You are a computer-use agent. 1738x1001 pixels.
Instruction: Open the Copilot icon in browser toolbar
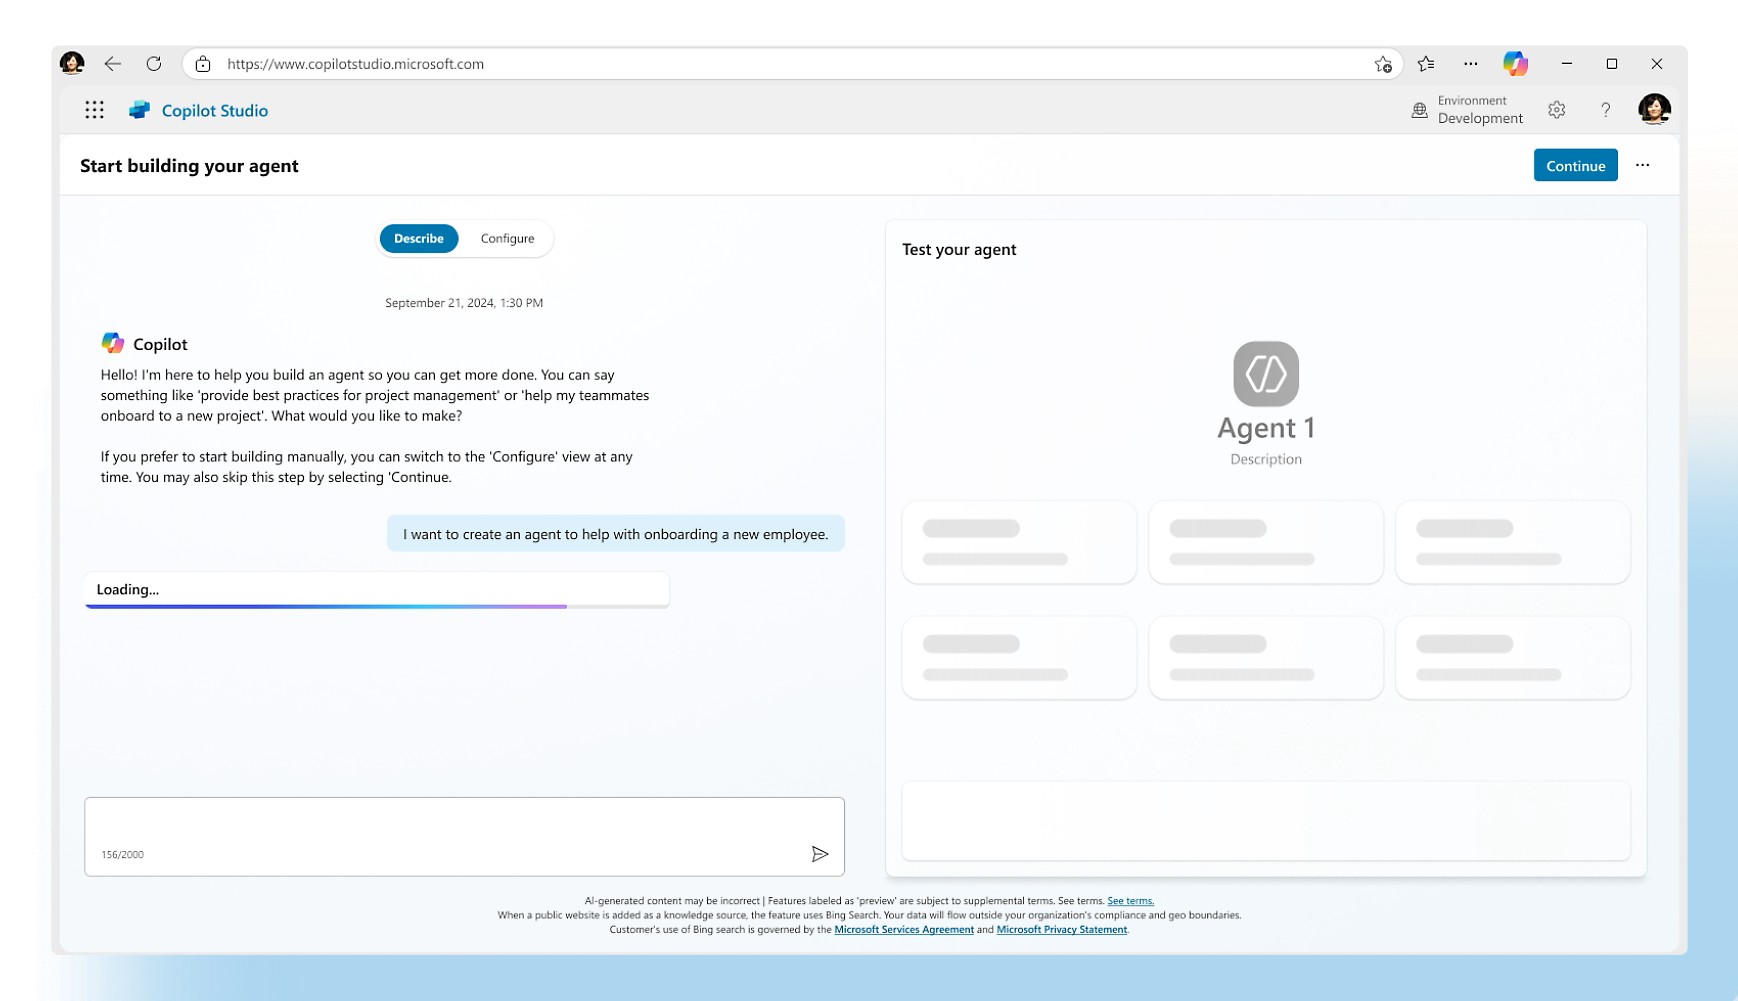[1514, 64]
